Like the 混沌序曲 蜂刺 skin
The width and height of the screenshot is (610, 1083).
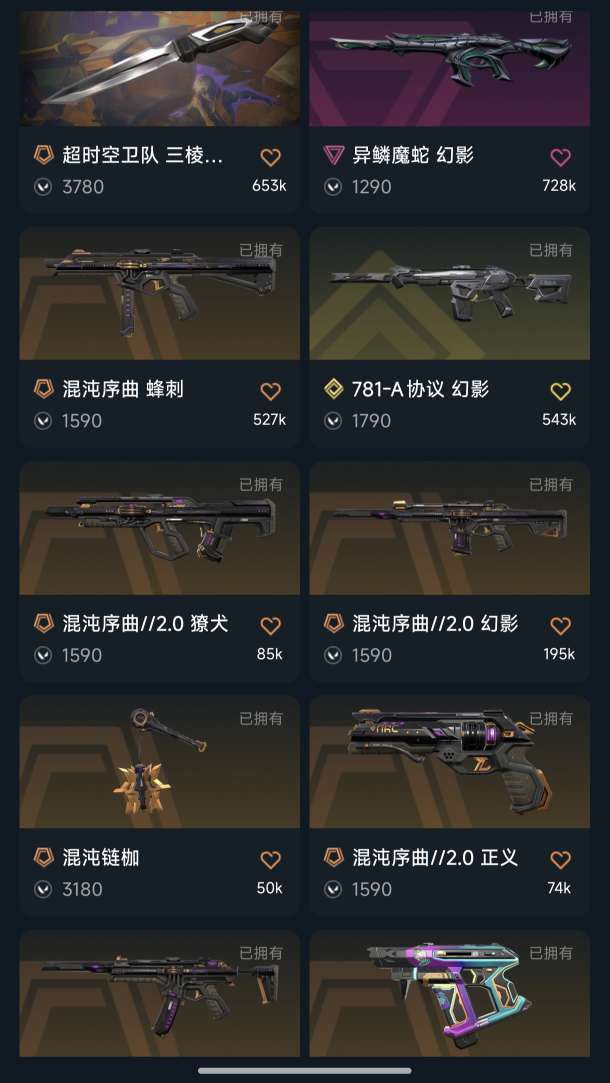point(270,392)
